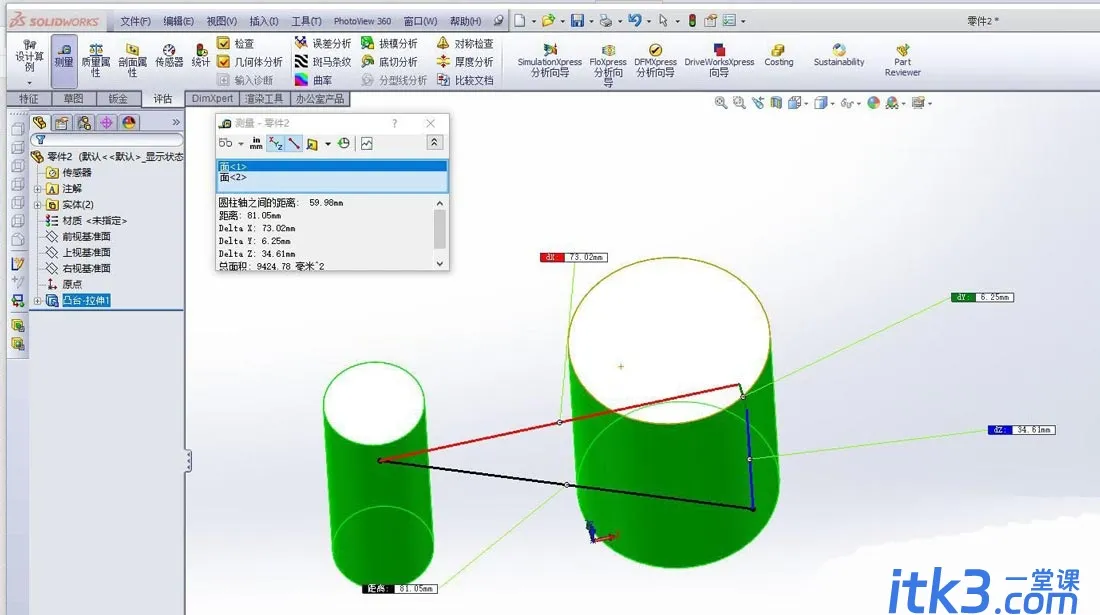This screenshot has width=1100, height=615.
Task: Click the Rebuild traffic light icon
Action: pyautogui.click(x=692, y=21)
